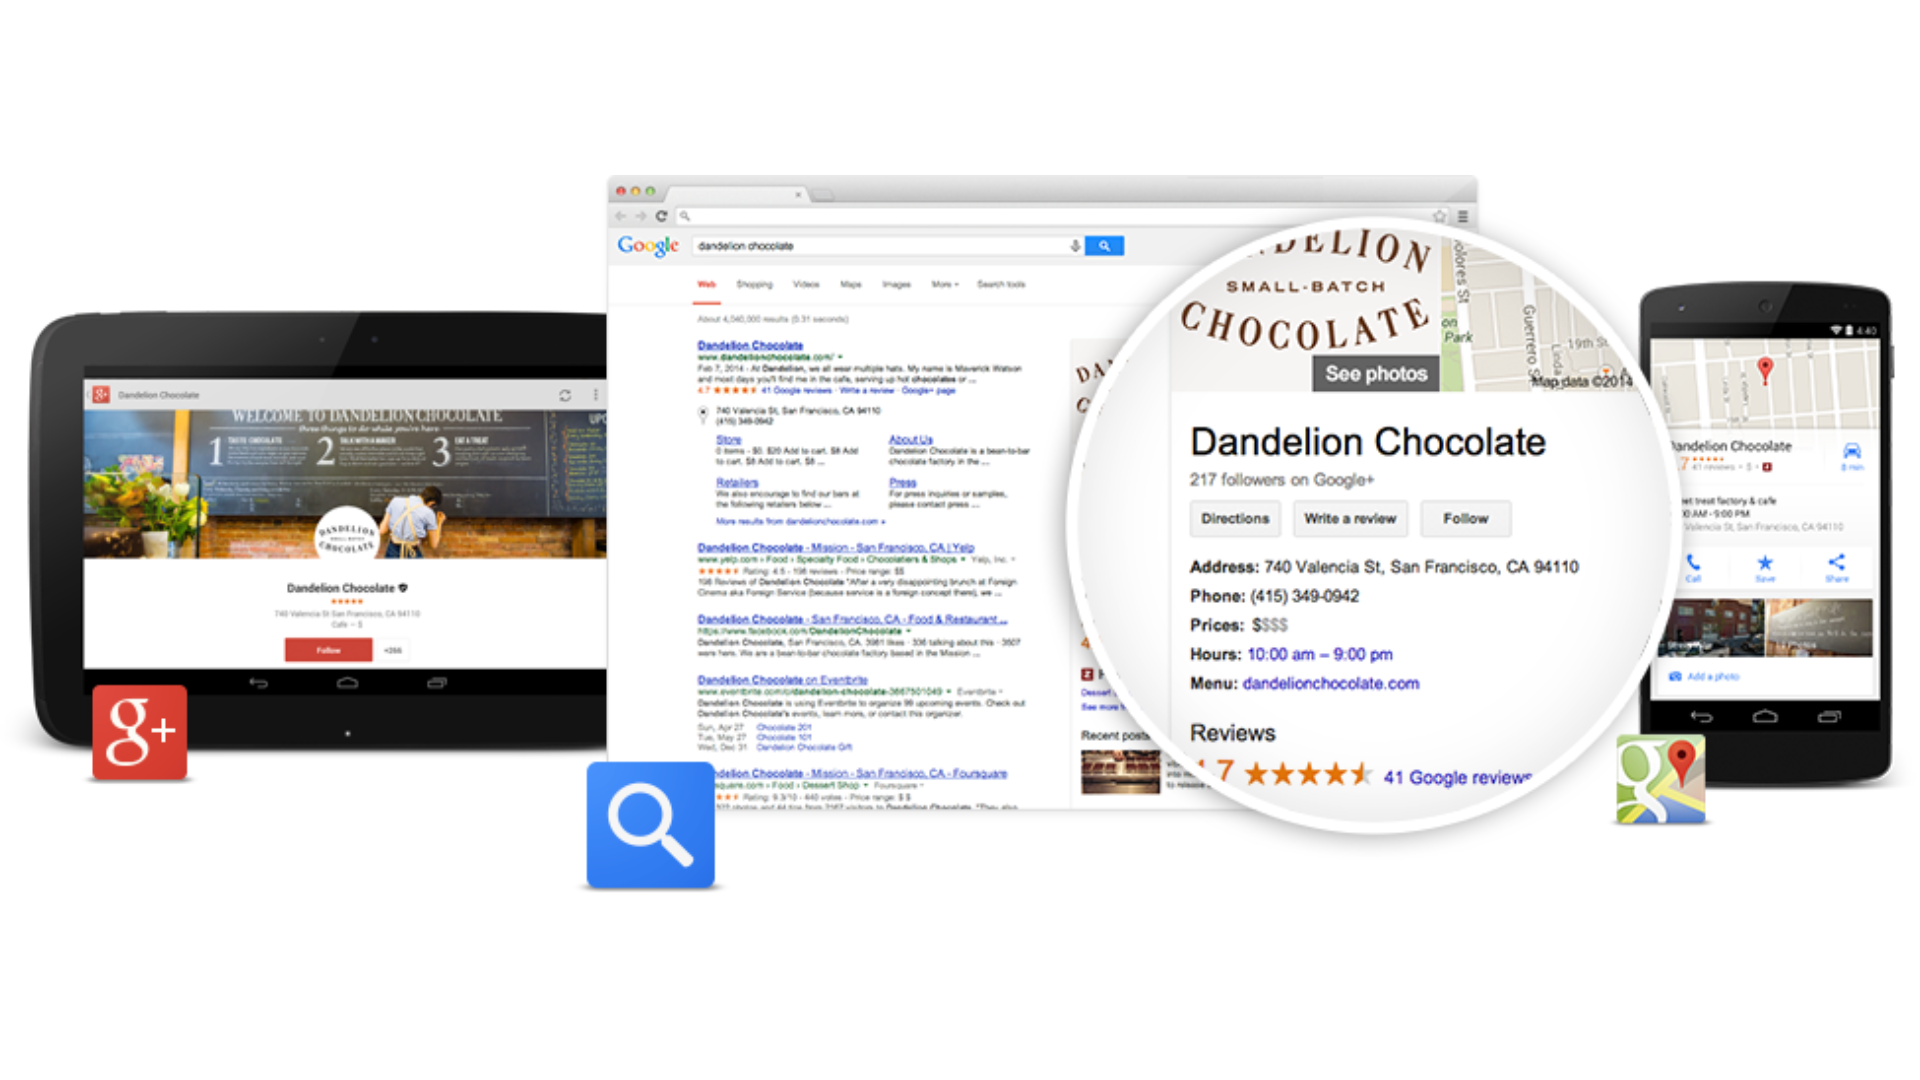Tap the Share icon on phone
This screenshot has width=1920, height=1080.
pos(1837,567)
